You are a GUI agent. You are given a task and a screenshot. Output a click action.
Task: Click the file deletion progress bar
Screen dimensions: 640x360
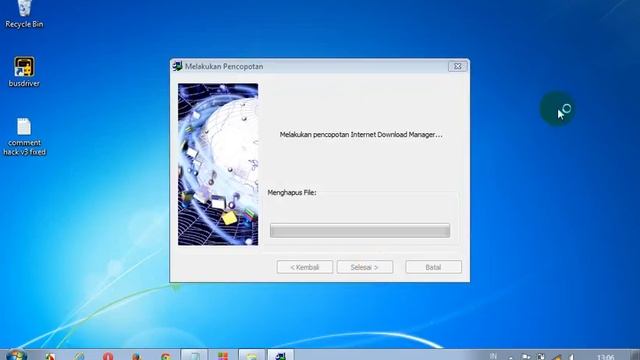[360, 230]
